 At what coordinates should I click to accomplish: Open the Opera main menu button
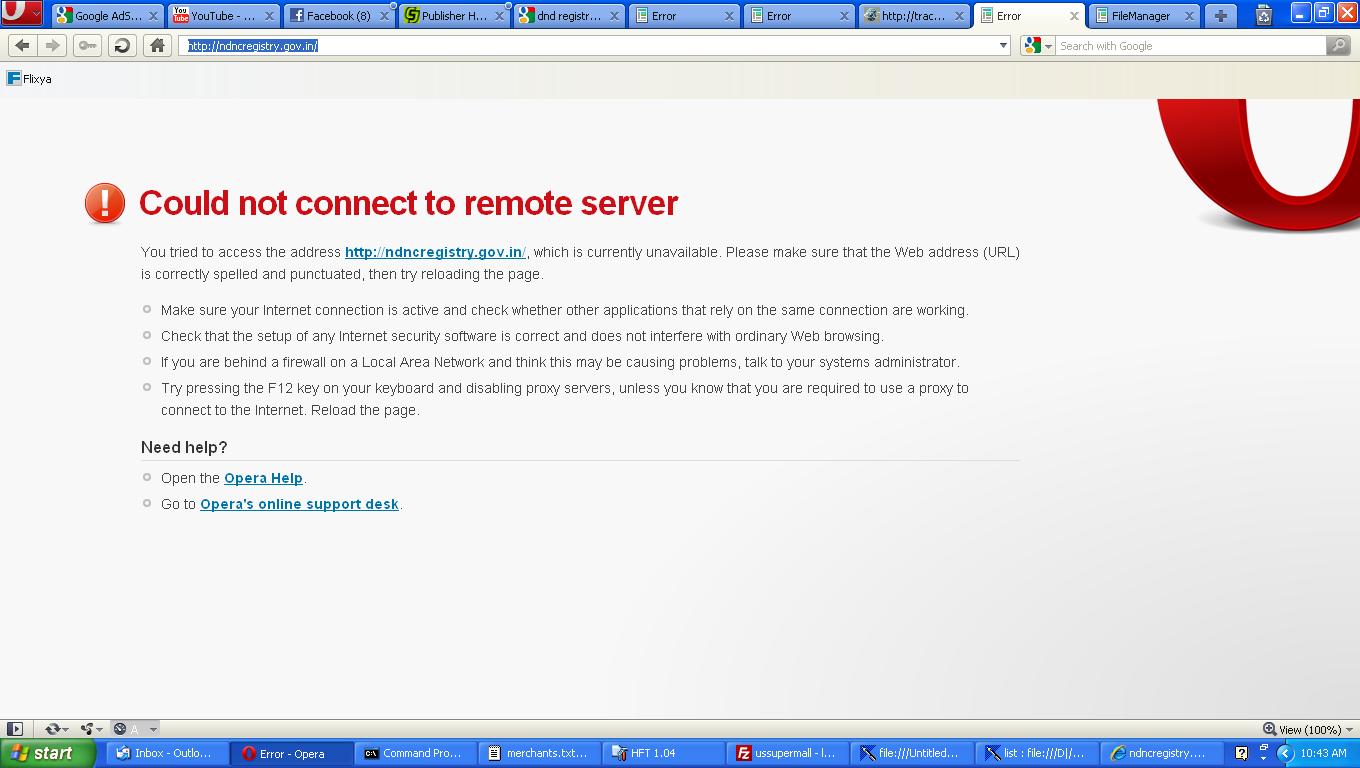click(21, 14)
